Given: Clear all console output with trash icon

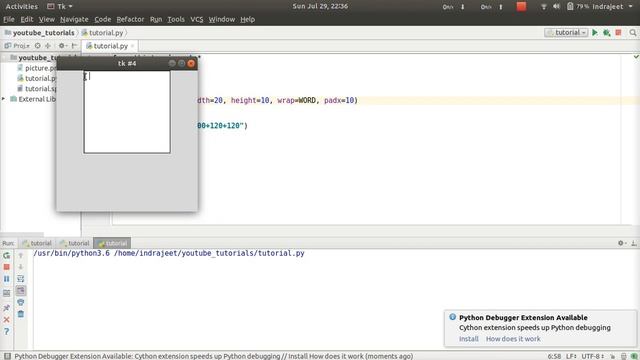Looking at the screenshot, I should pos(21,314).
